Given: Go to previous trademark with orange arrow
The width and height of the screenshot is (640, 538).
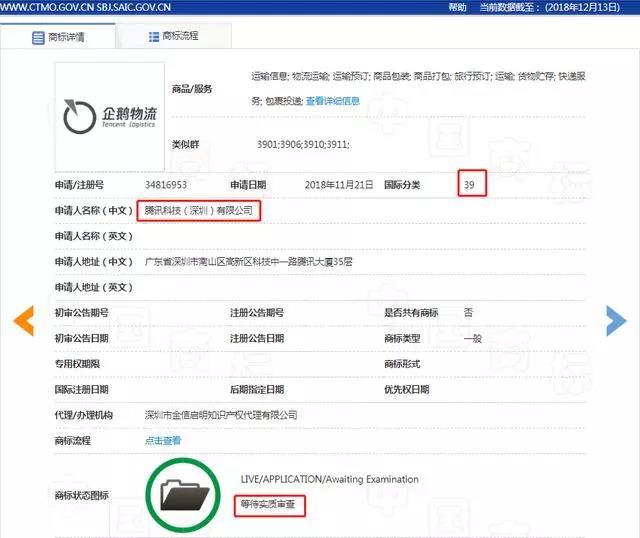Looking at the screenshot, I should coord(24,320).
